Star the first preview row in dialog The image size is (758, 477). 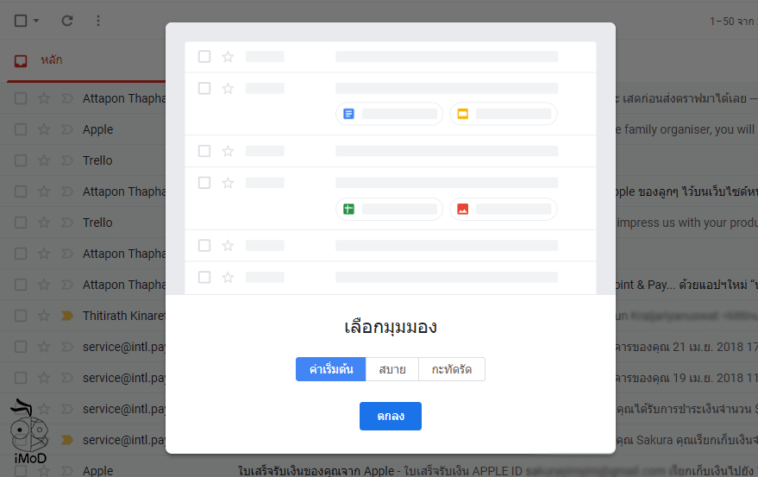[x=227, y=56]
